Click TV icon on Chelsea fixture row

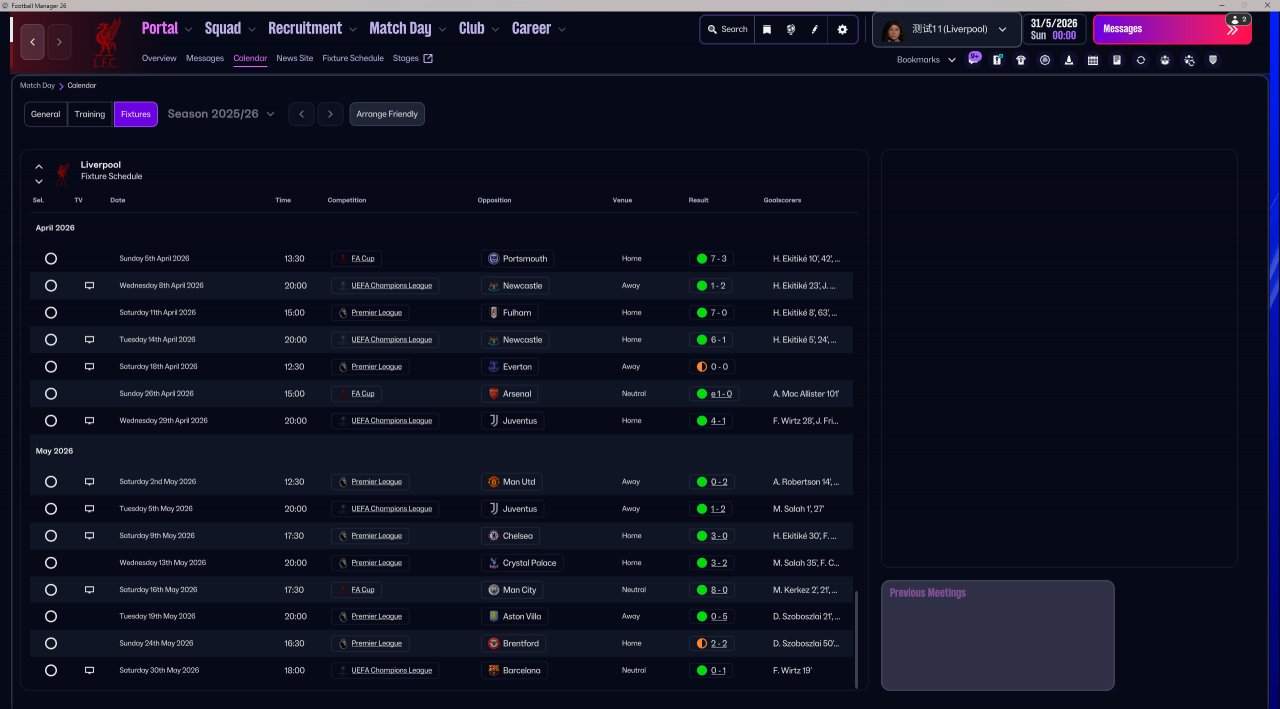tap(89, 536)
